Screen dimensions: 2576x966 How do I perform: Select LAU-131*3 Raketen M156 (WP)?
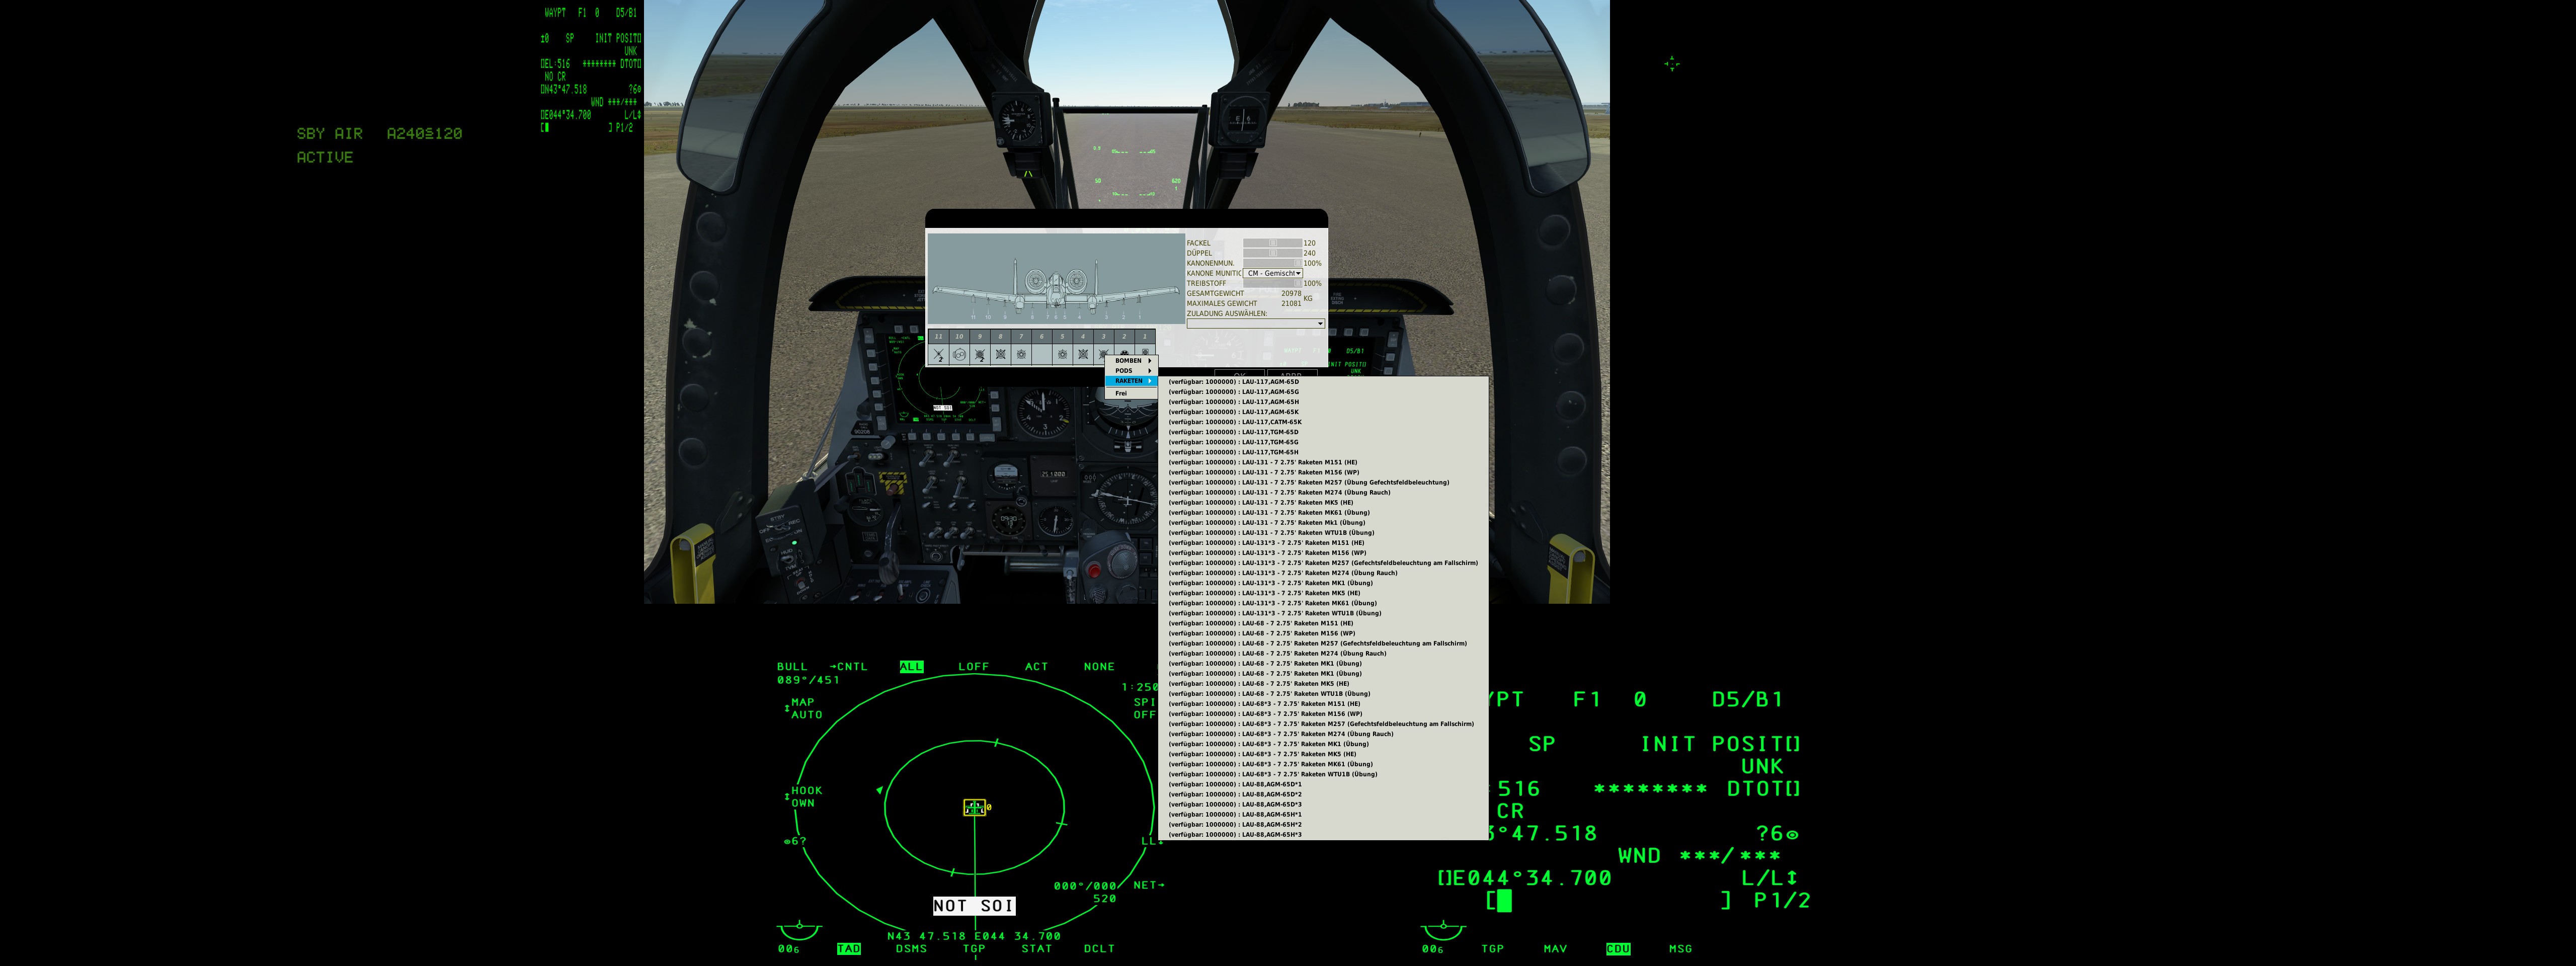1324,552
